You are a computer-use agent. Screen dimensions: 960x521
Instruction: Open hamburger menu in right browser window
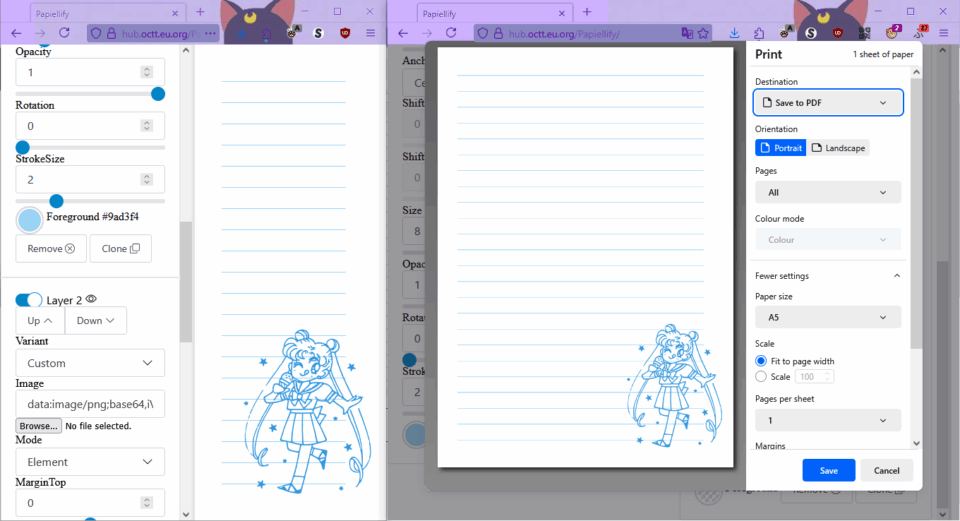(x=943, y=33)
